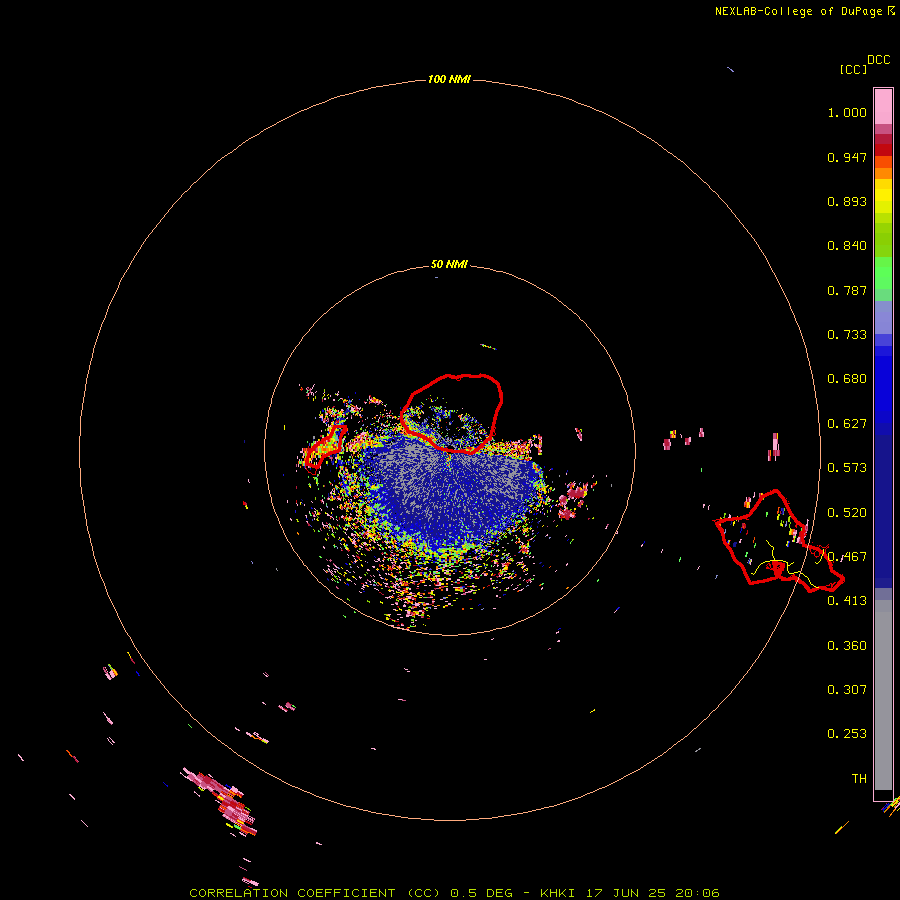900x900 pixels.
Task: Select the 0.947 scale value
Action: [847, 157]
